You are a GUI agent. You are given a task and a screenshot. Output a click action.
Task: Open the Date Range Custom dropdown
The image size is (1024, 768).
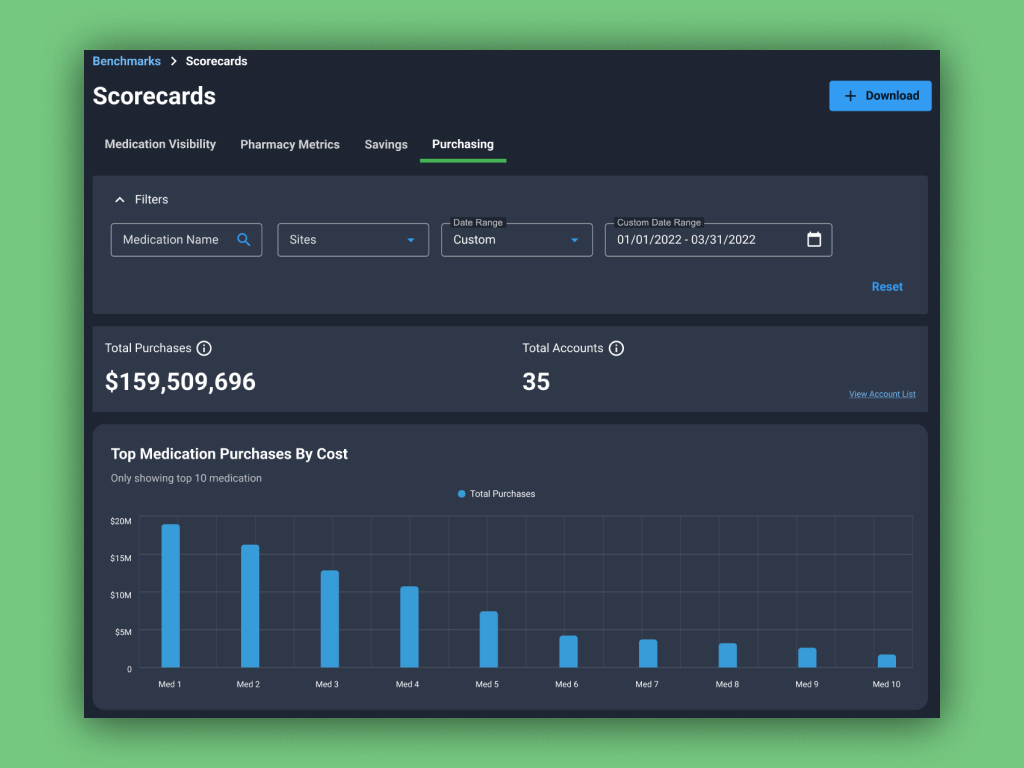tap(517, 240)
